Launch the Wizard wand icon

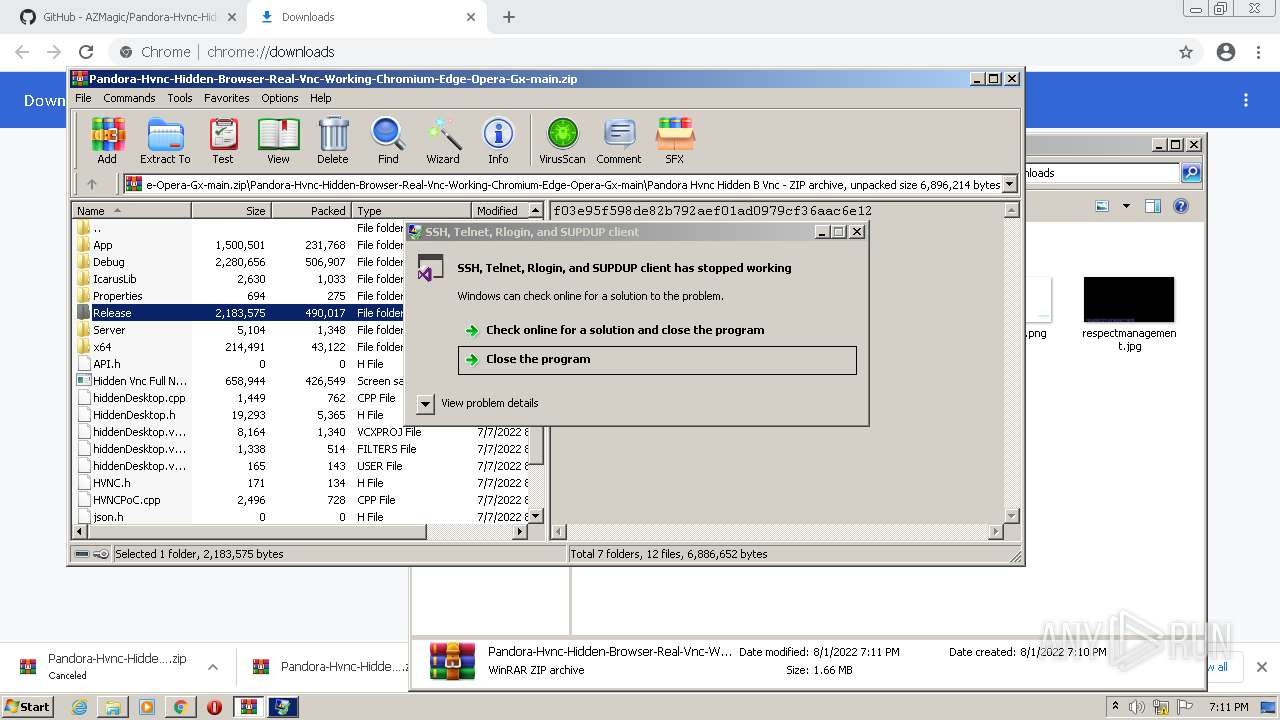click(x=443, y=140)
